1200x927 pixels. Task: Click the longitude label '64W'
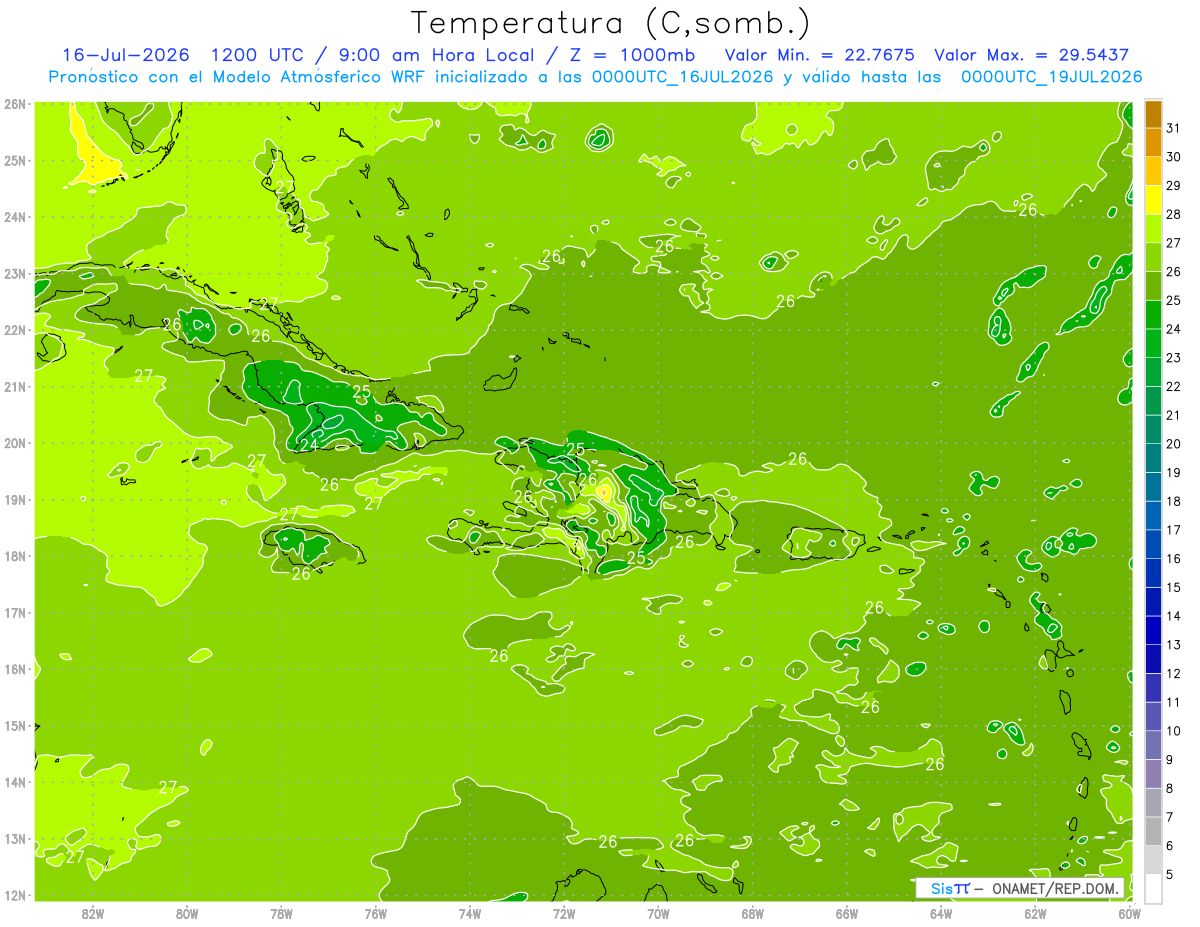(x=941, y=913)
